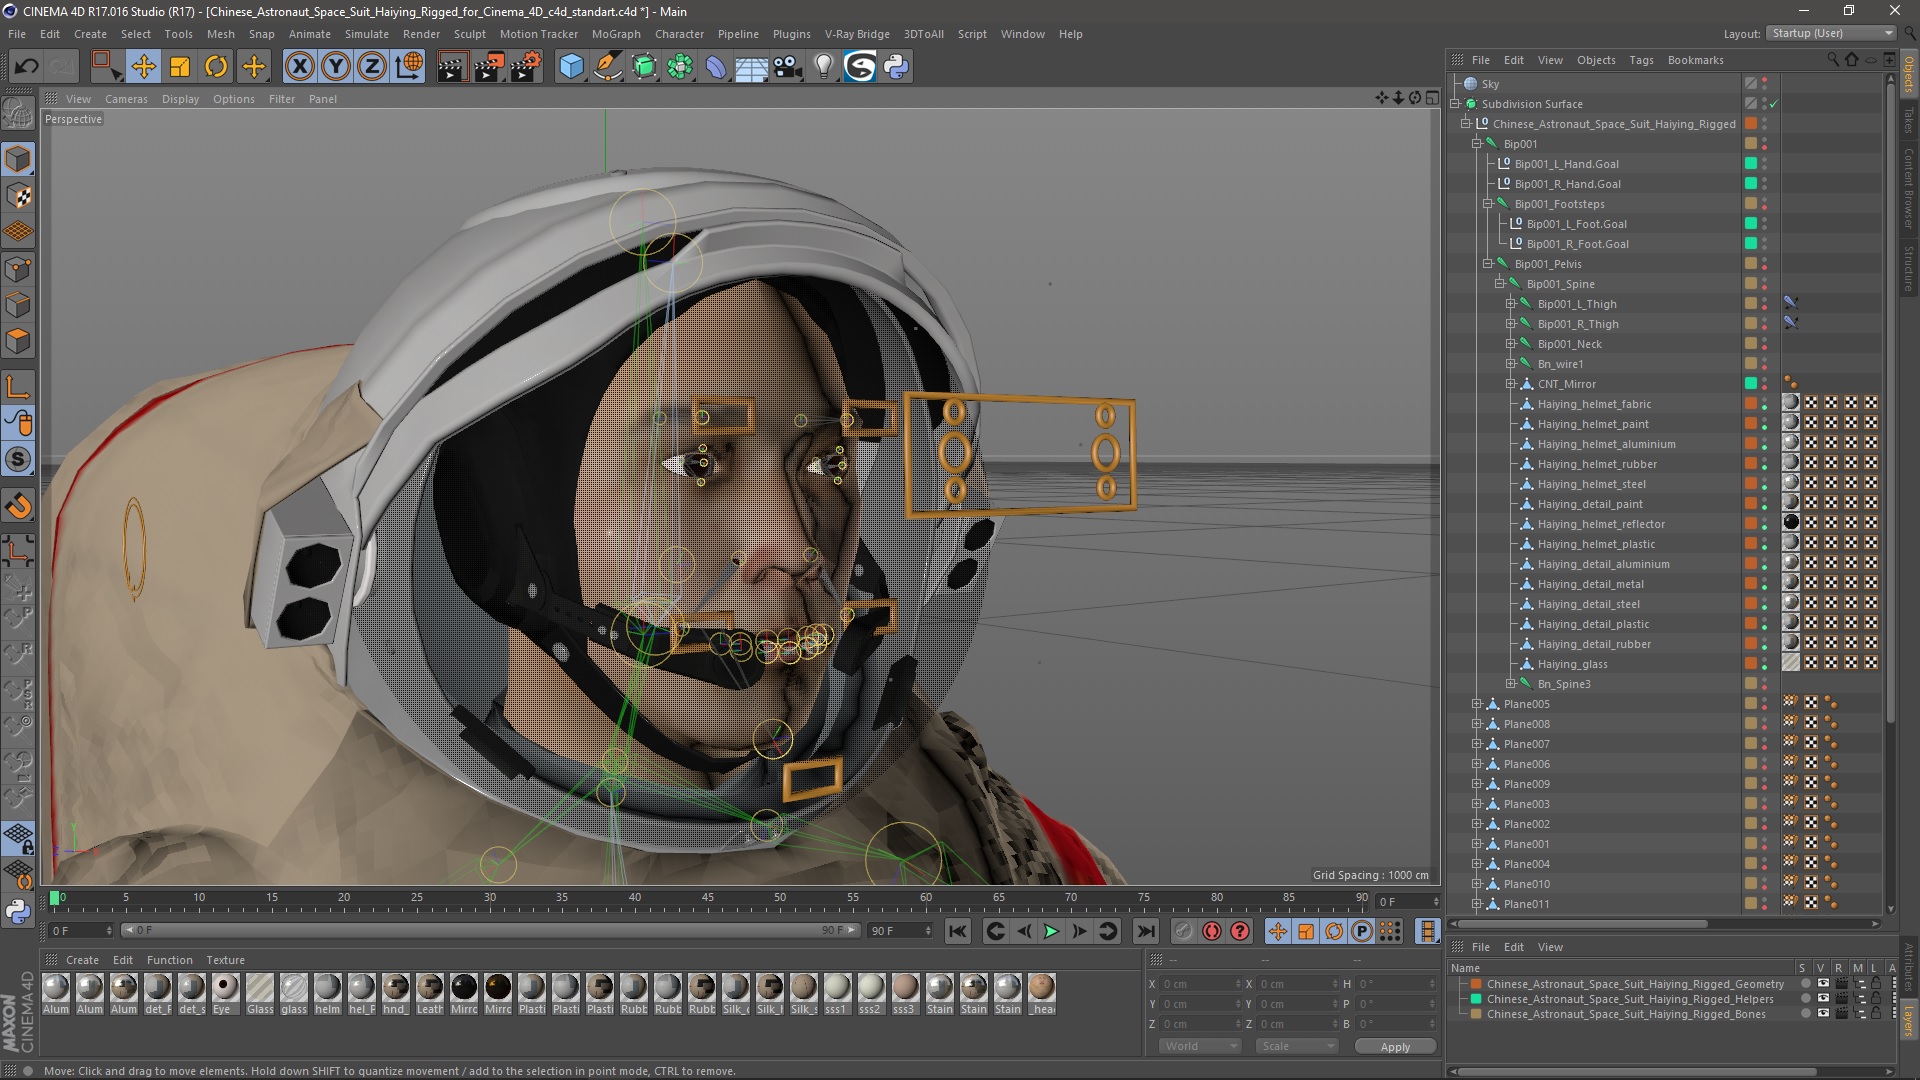Select the Eye material swatch
The width and height of the screenshot is (1920, 1080).
click(x=226, y=994)
